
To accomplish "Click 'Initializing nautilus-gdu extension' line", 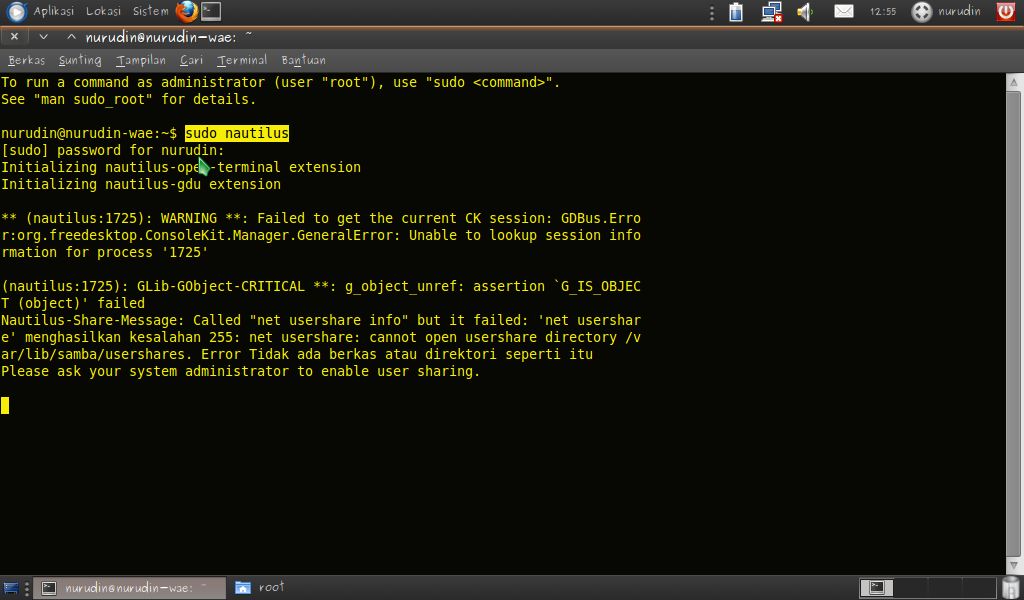I will click(x=141, y=184).
